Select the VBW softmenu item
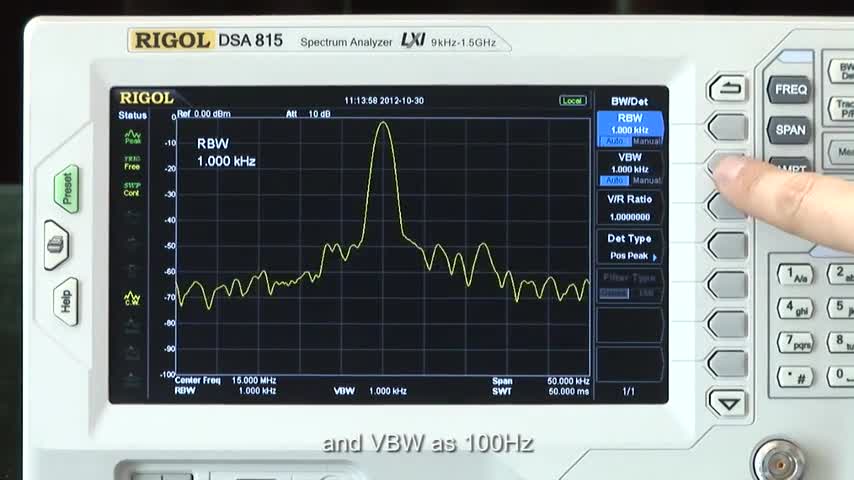854x480 pixels. click(630, 169)
